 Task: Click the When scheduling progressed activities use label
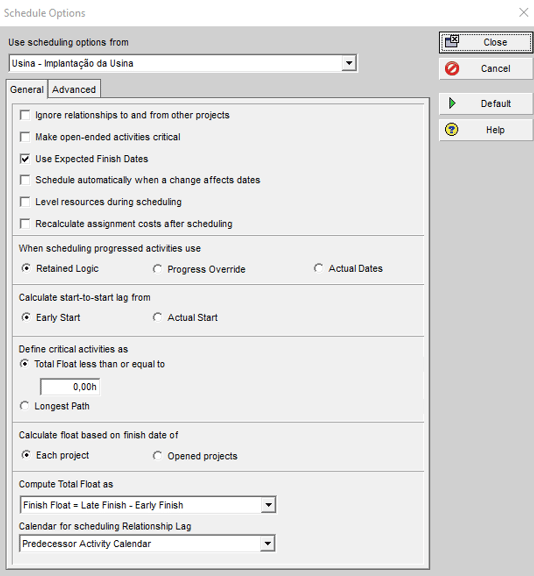tap(109, 248)
